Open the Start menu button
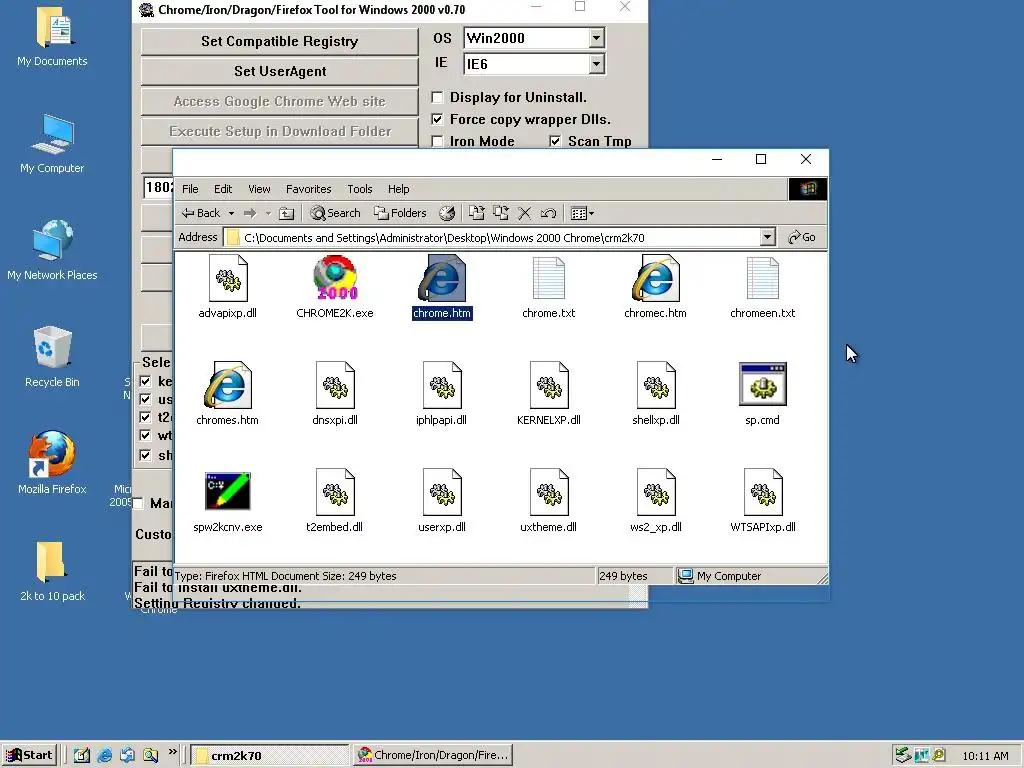 tap(29, 755)
